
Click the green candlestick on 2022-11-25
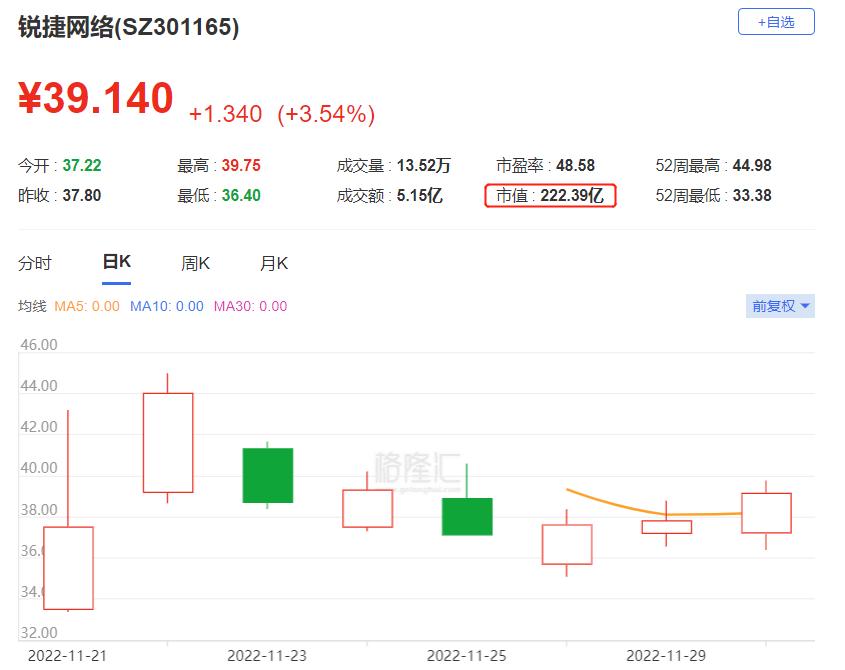point(467,516)
